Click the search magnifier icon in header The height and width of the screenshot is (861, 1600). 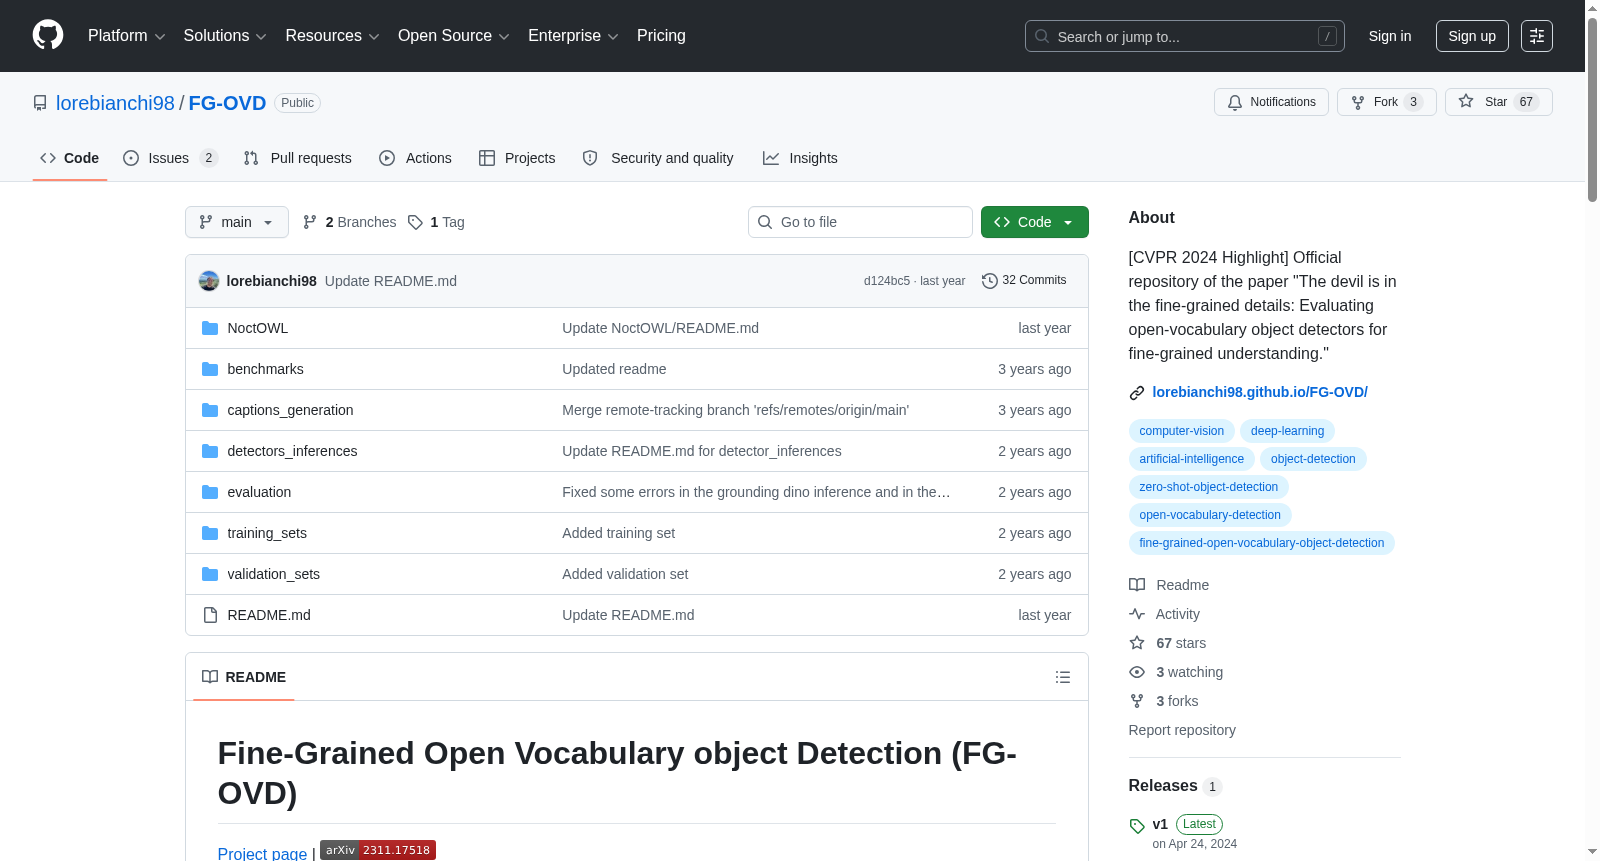point(1042,36)
